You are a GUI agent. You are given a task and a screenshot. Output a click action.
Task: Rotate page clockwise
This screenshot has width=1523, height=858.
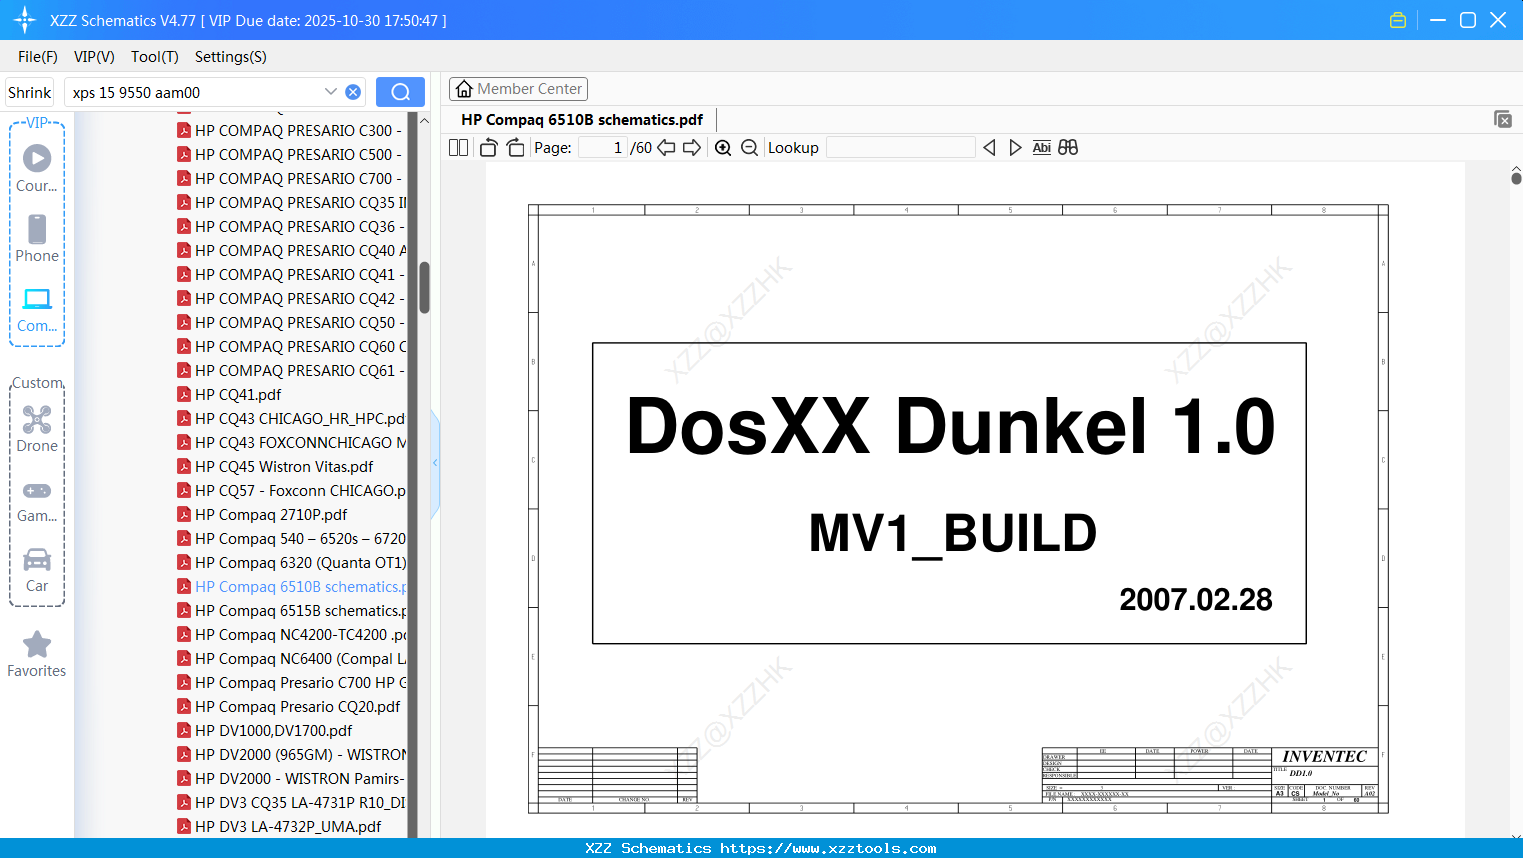point(515,148)
